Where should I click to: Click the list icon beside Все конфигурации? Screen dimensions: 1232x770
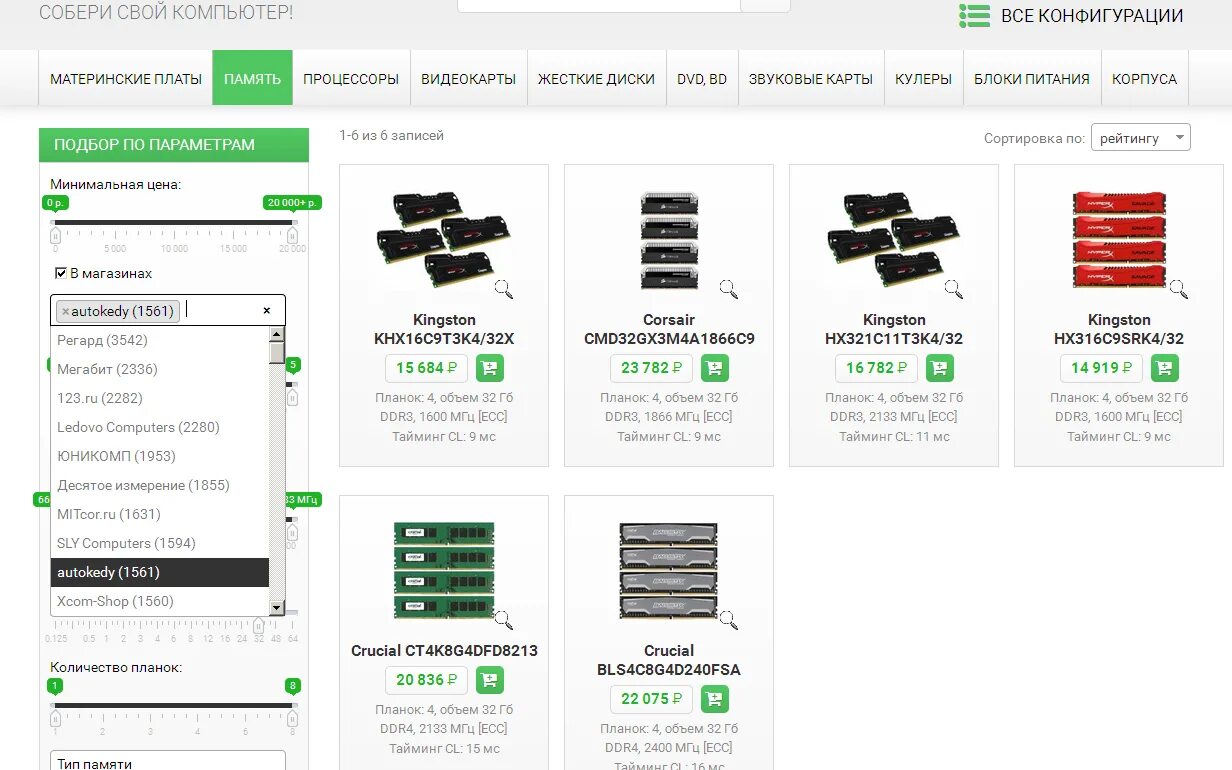tap(974, 15)
